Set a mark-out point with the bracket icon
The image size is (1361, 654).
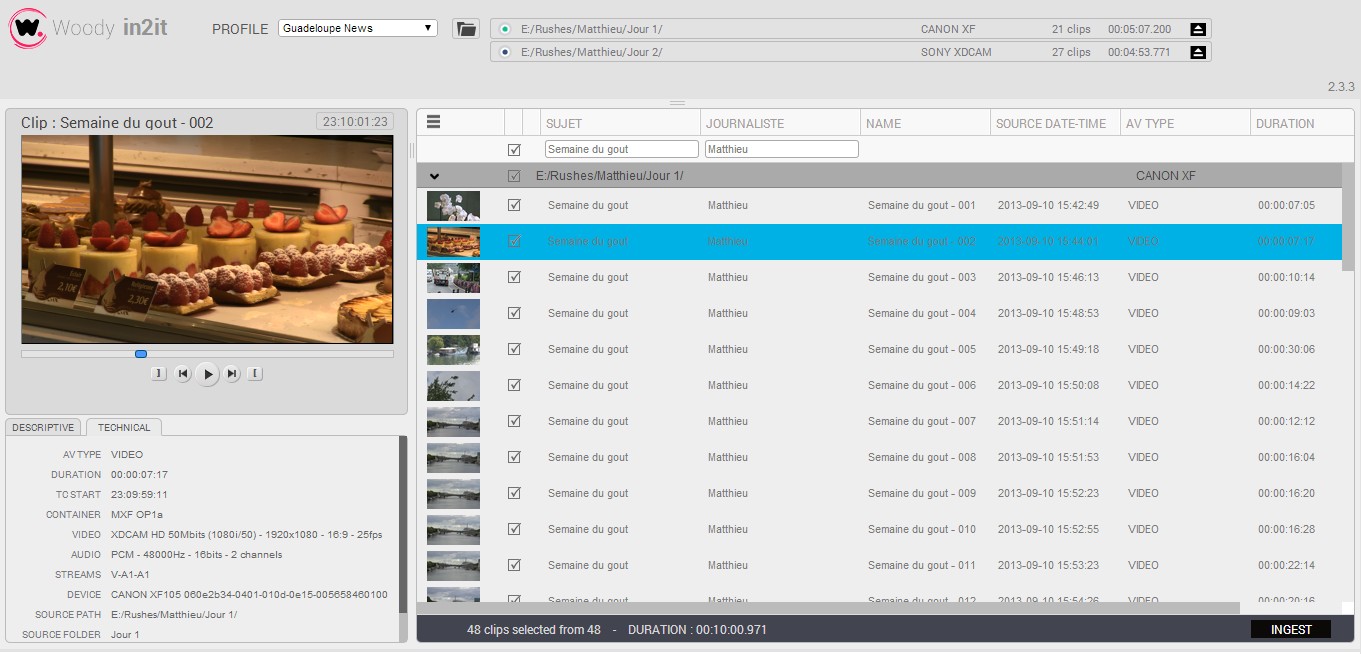255,372
